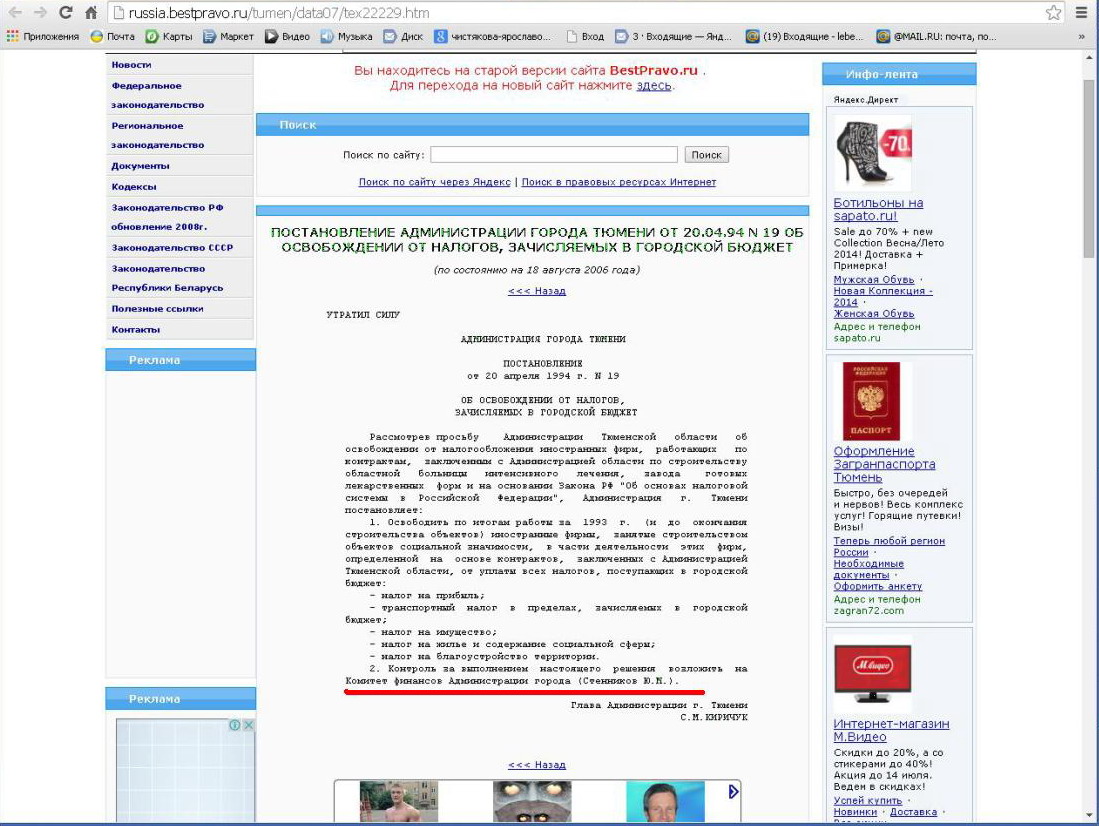This screenshot has height=826, width=1099.
Task: Open the Видео bookmark
Action: pos(287,36)
